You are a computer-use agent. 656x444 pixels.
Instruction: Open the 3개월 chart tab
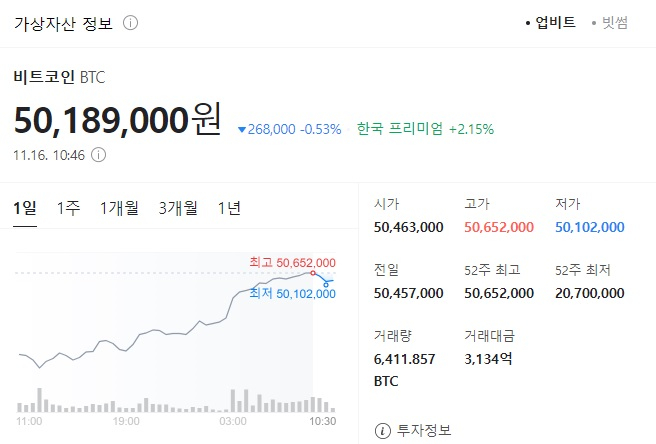(x=178, y=208)
